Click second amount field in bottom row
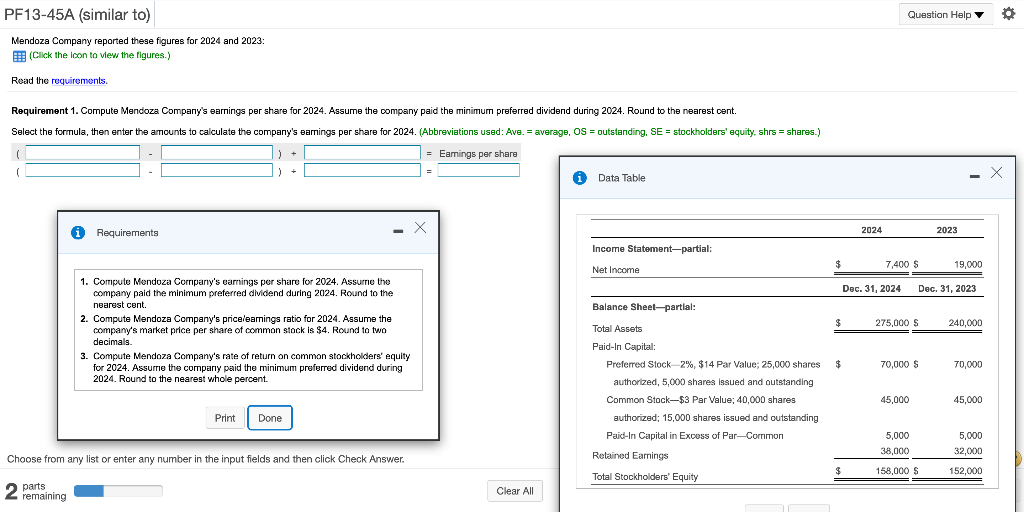The height and width of the screenshot is (513, 1024). pyautogui.click(x=217, y=170)
